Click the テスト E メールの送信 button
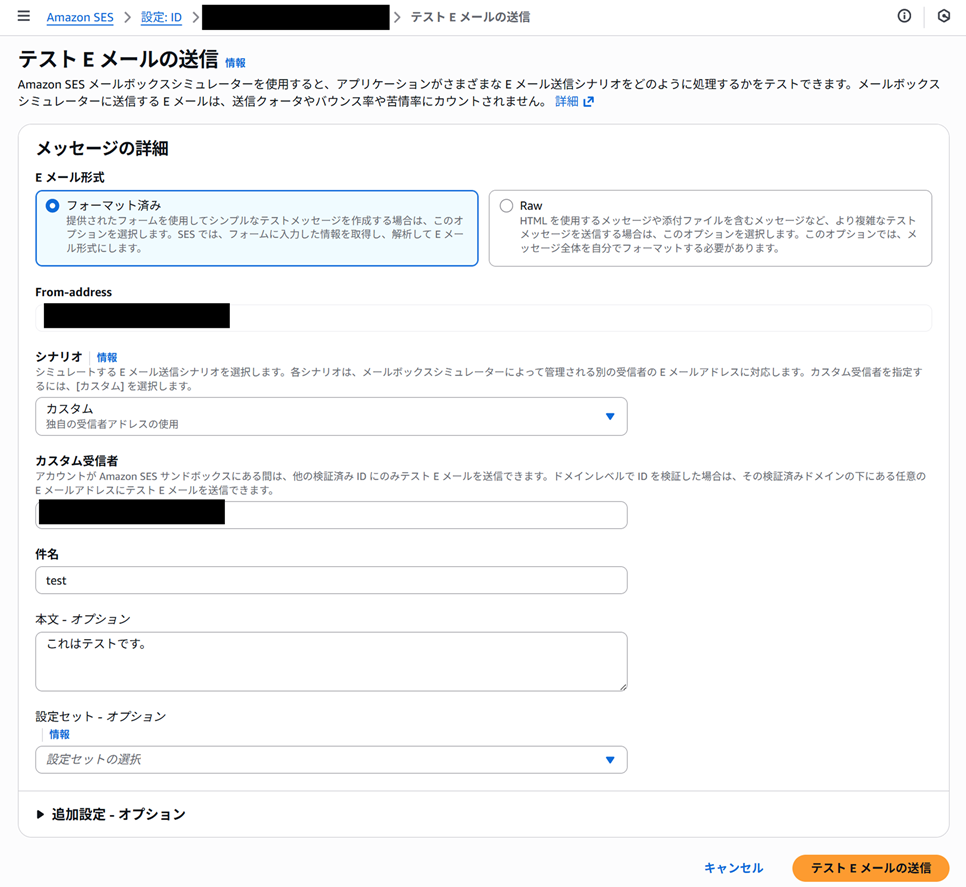The height and width of the screenshot is (887, 966). point(870,868)
